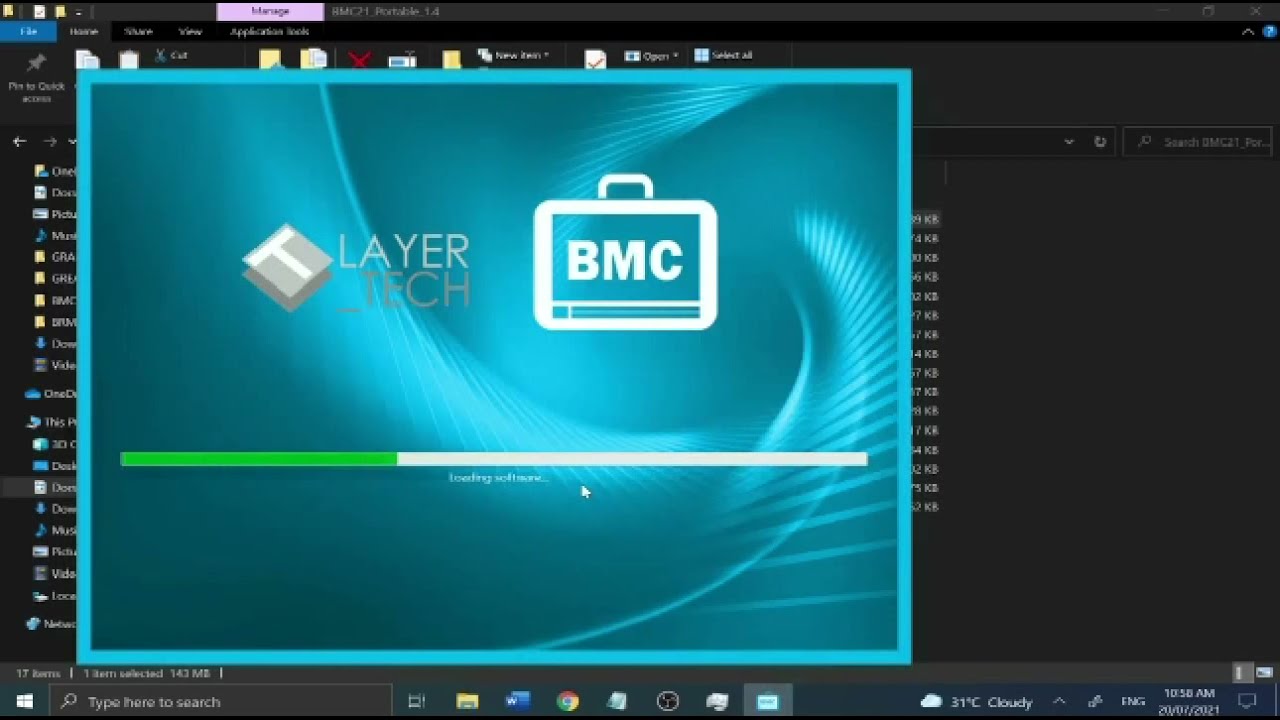Select Network in the sidebar
This screenshot has width=1280, height=720.
[x=52, y=624]
